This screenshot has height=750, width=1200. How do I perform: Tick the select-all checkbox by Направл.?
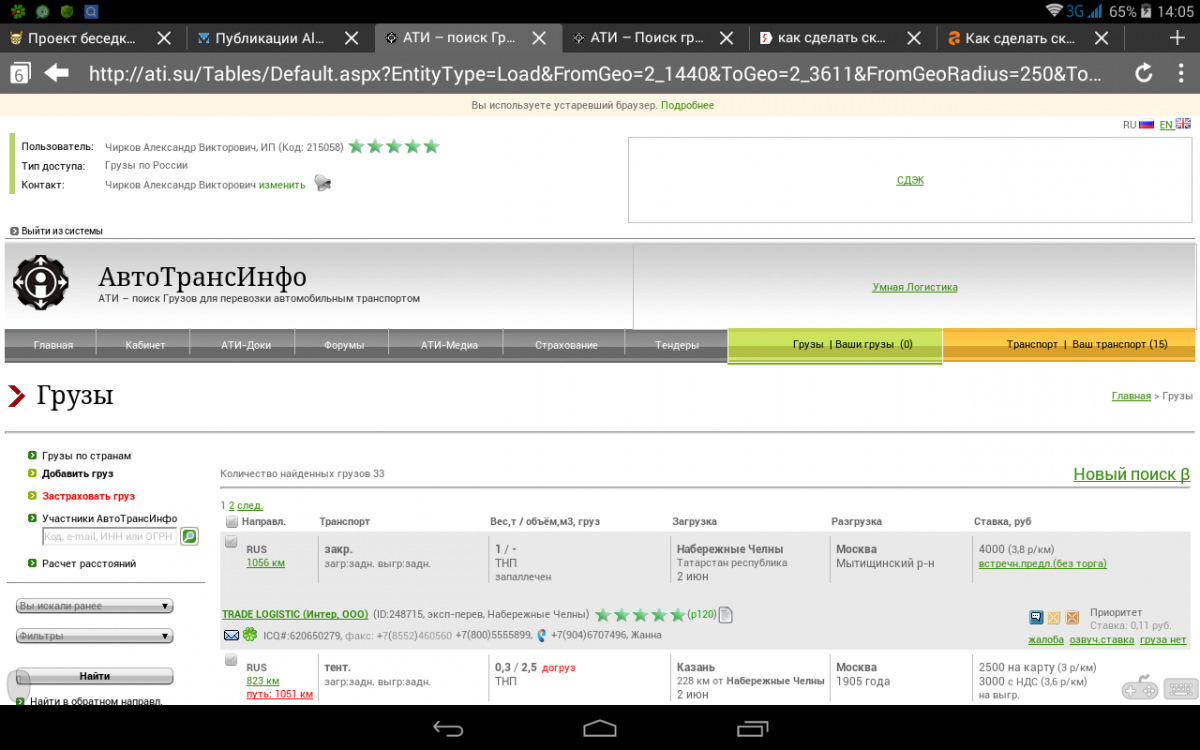point(232,522)
